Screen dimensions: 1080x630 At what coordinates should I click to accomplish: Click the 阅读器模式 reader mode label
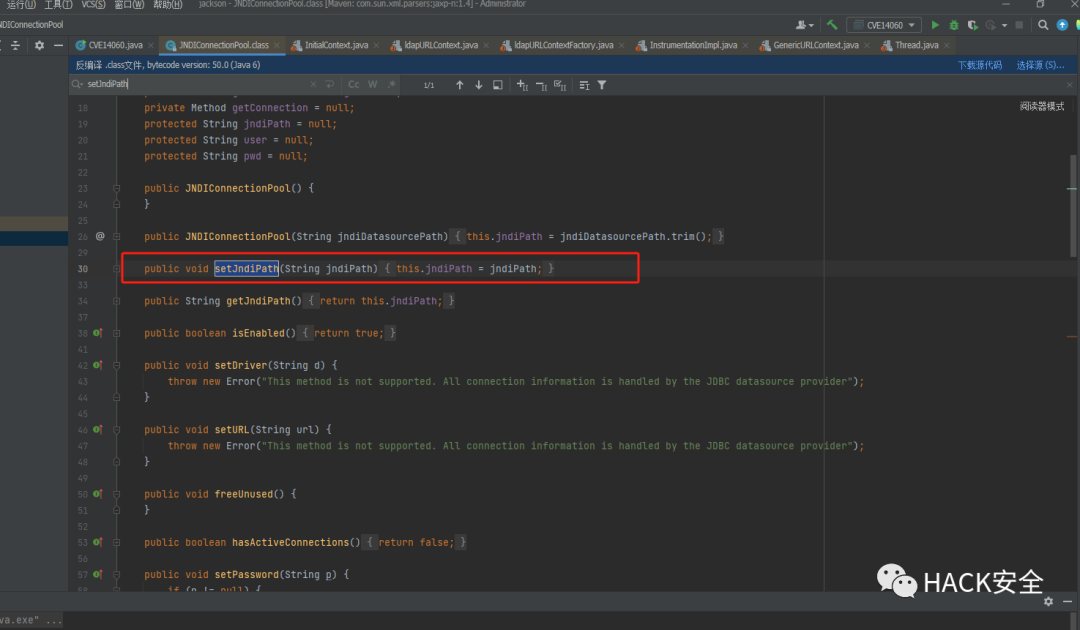click(x=1041, y=106)
